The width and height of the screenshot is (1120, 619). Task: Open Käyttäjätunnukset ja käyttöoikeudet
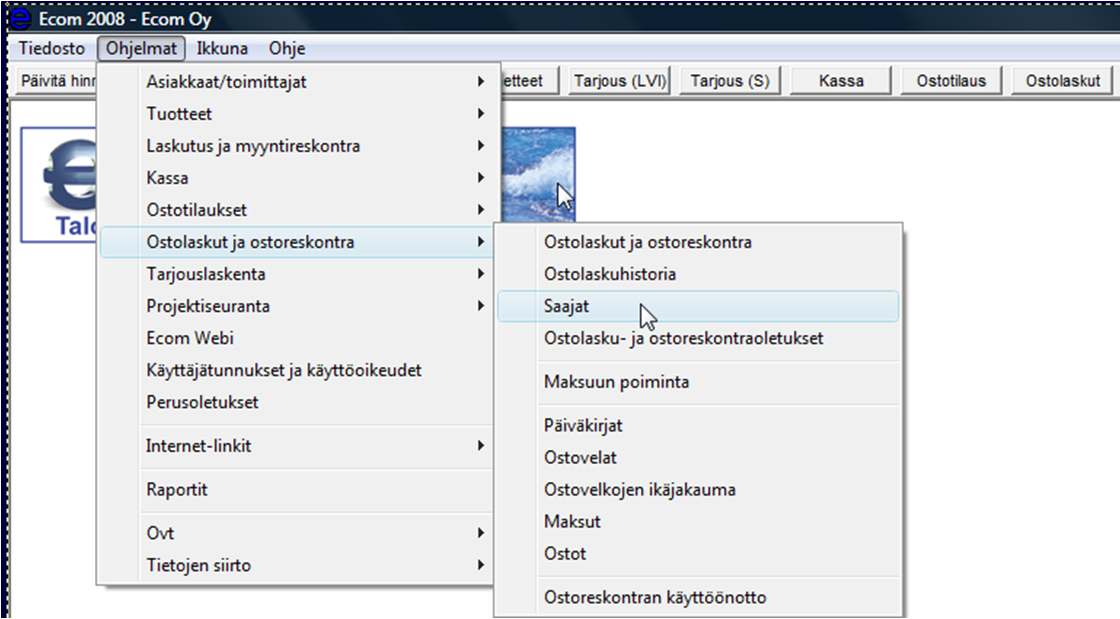(296, 370)
